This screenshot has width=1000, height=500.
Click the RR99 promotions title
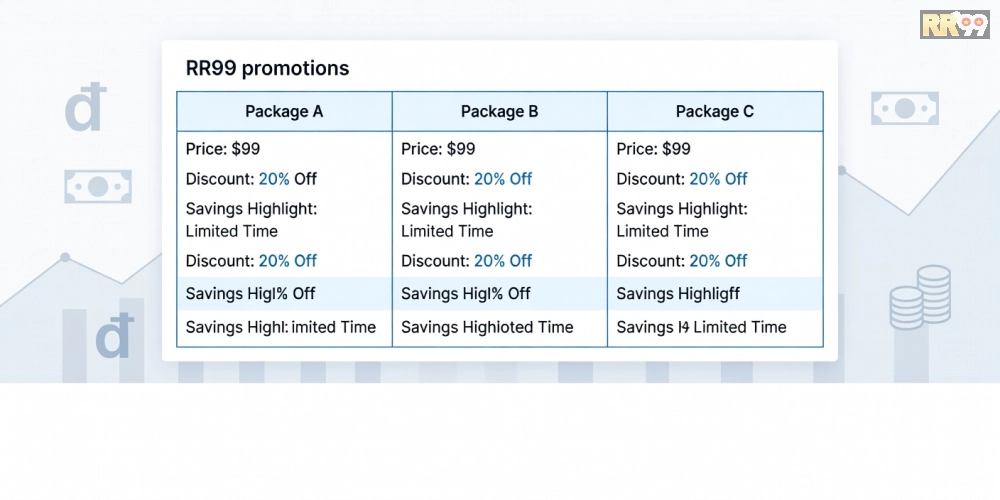[x=267, y=68]
